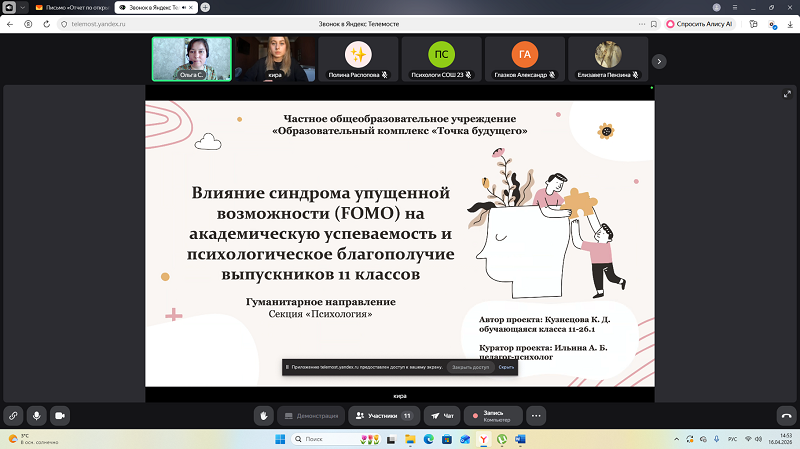The image size is (800, 449).
Task: Mute the microphone
Action: 36,416
